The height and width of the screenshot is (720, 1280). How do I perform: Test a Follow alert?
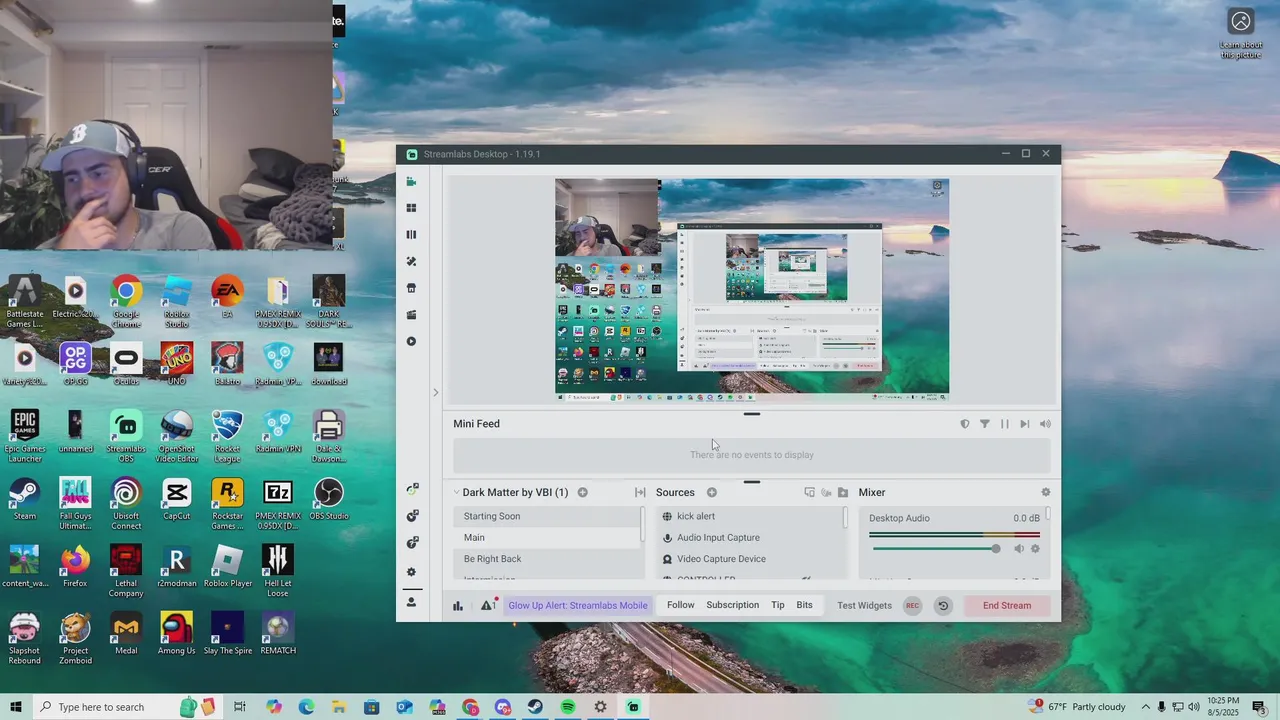680,605
